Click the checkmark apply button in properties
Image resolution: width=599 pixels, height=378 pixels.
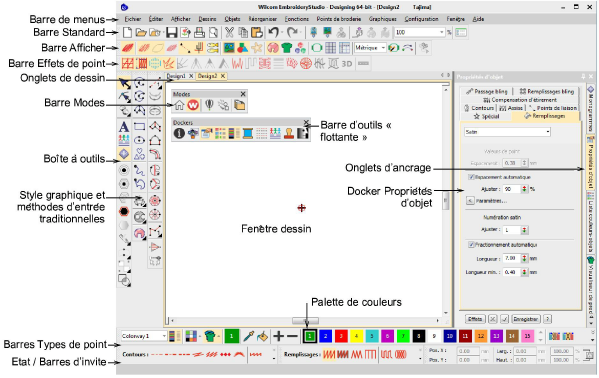coord(505,319)
